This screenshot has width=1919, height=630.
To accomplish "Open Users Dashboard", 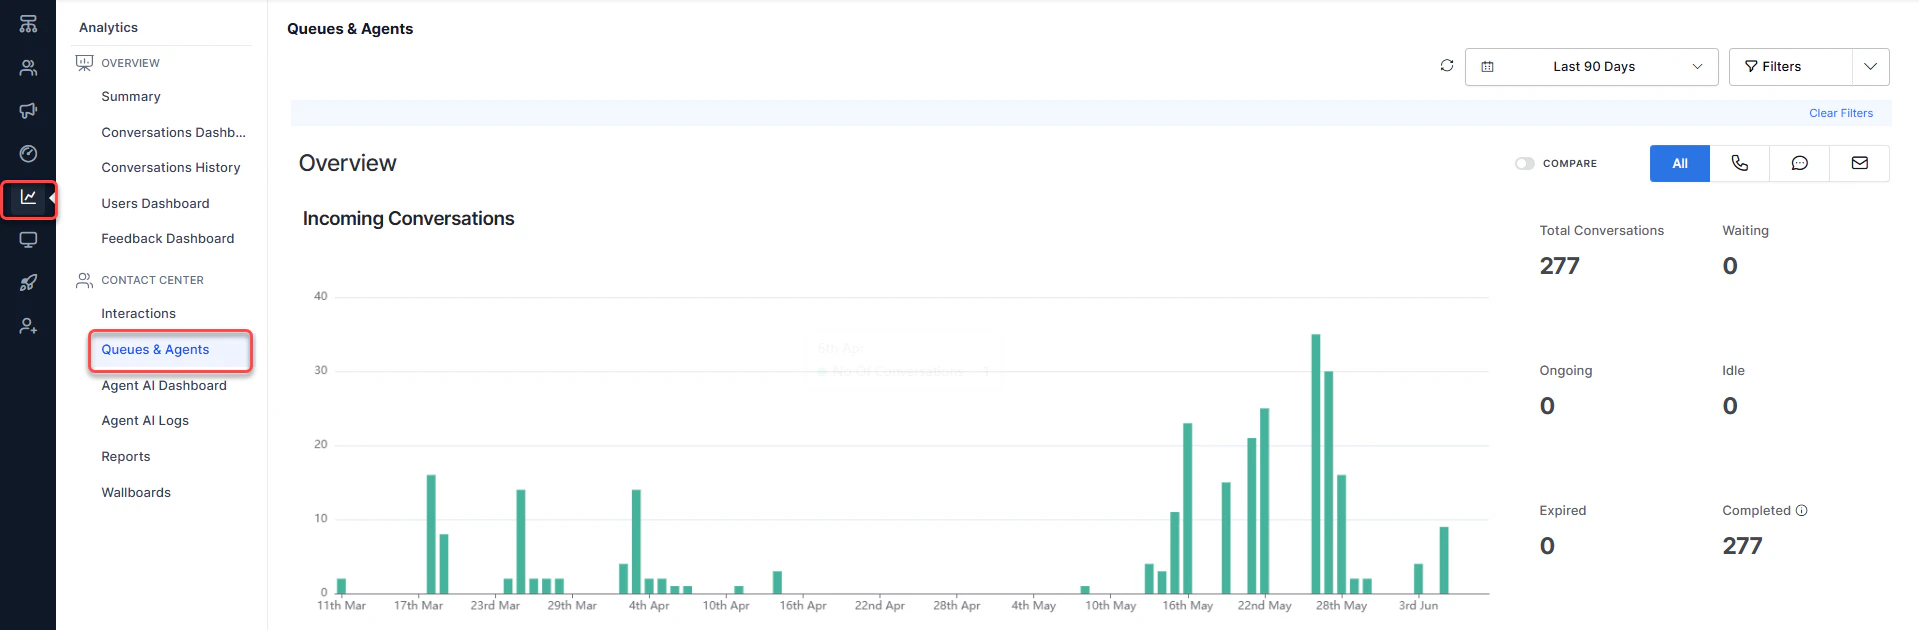I will pos(155,203).
